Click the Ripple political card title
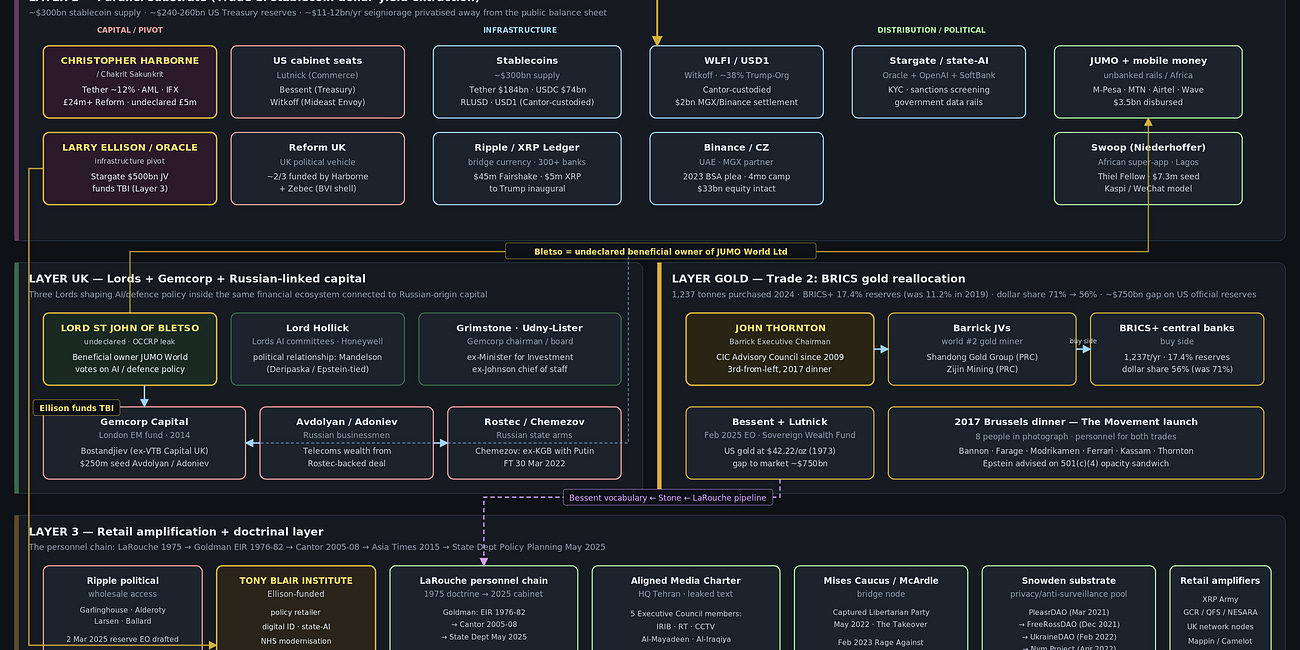The width and height of the screenshot is (1300, 650). [122, 580]
